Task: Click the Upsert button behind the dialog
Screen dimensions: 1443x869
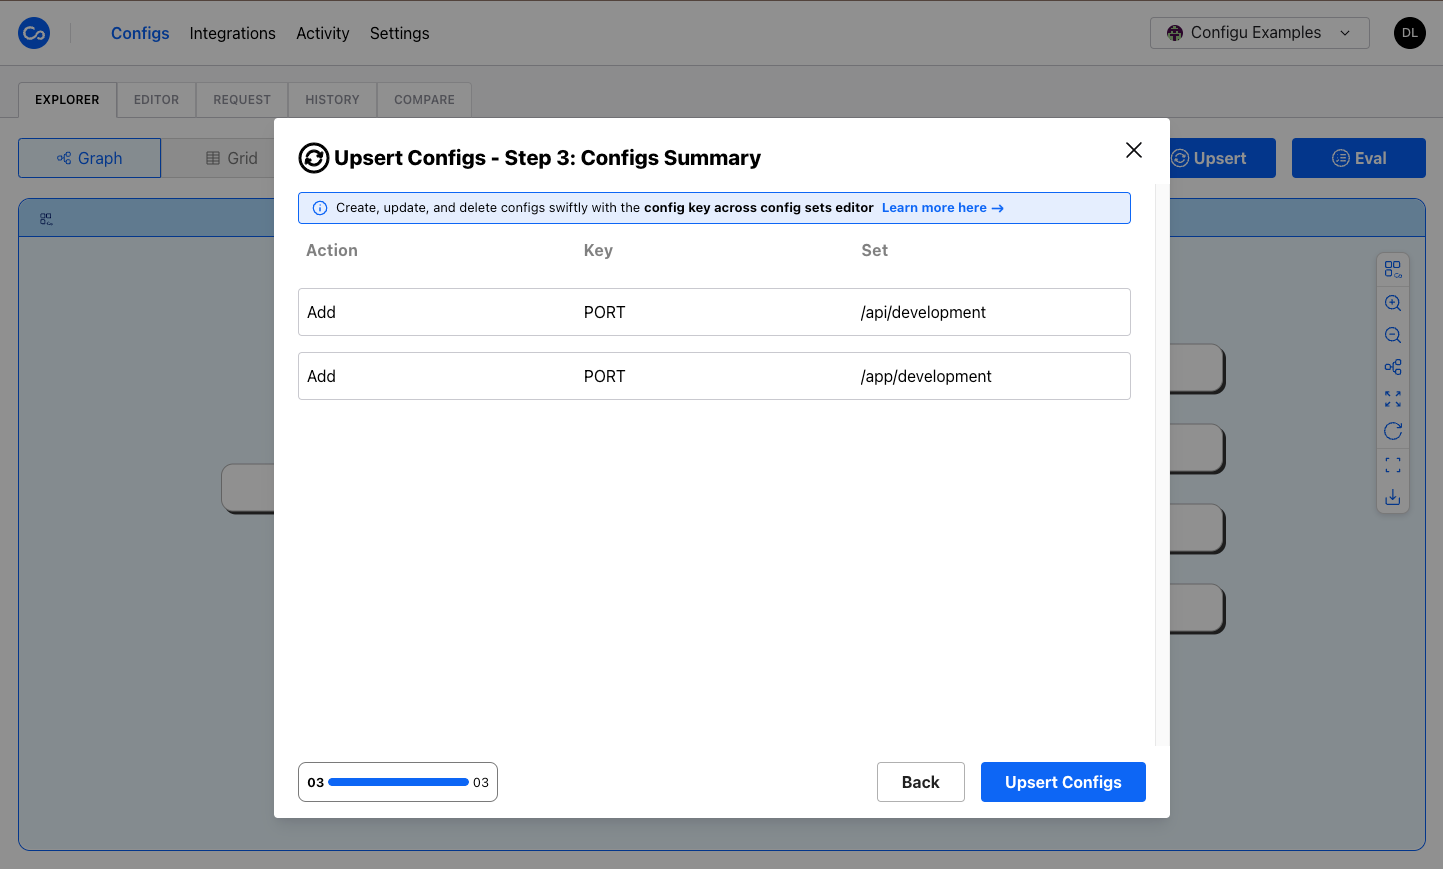Action: [x=1222, y=158]
